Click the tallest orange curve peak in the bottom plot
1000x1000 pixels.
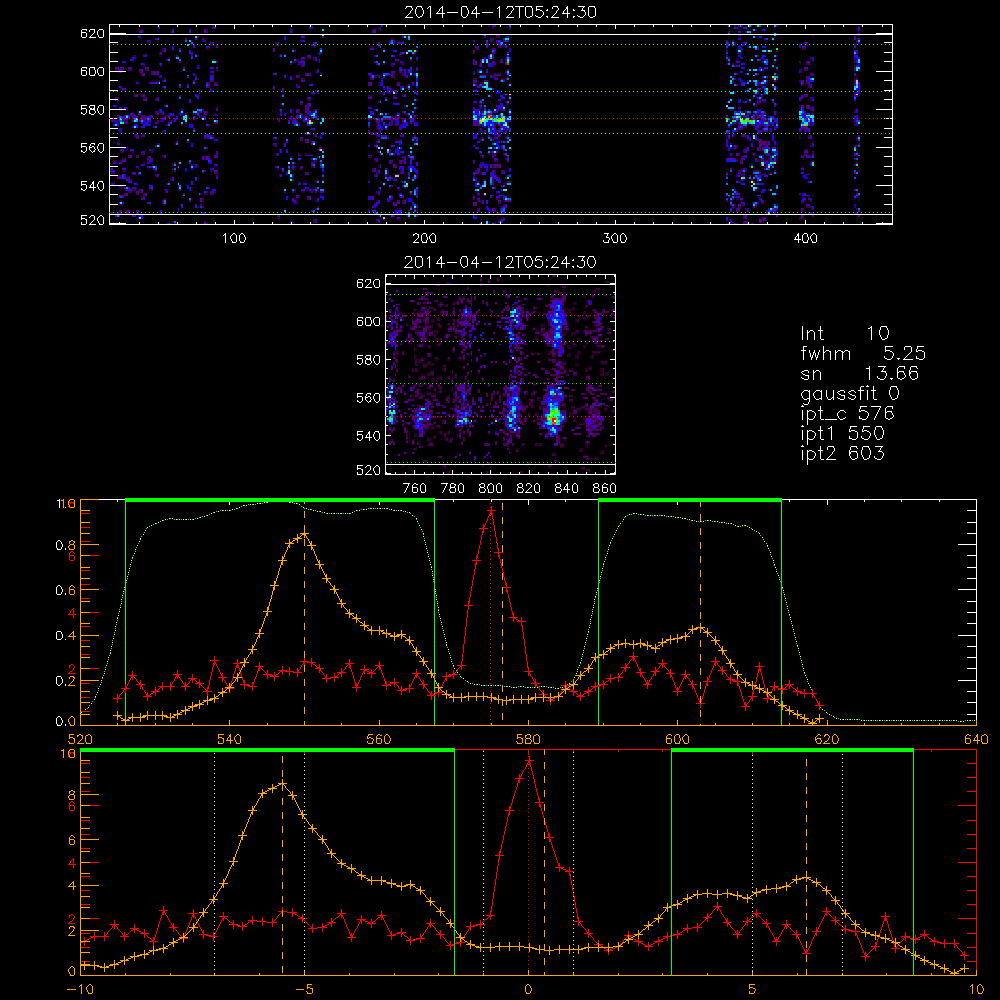tap(283, 784)
